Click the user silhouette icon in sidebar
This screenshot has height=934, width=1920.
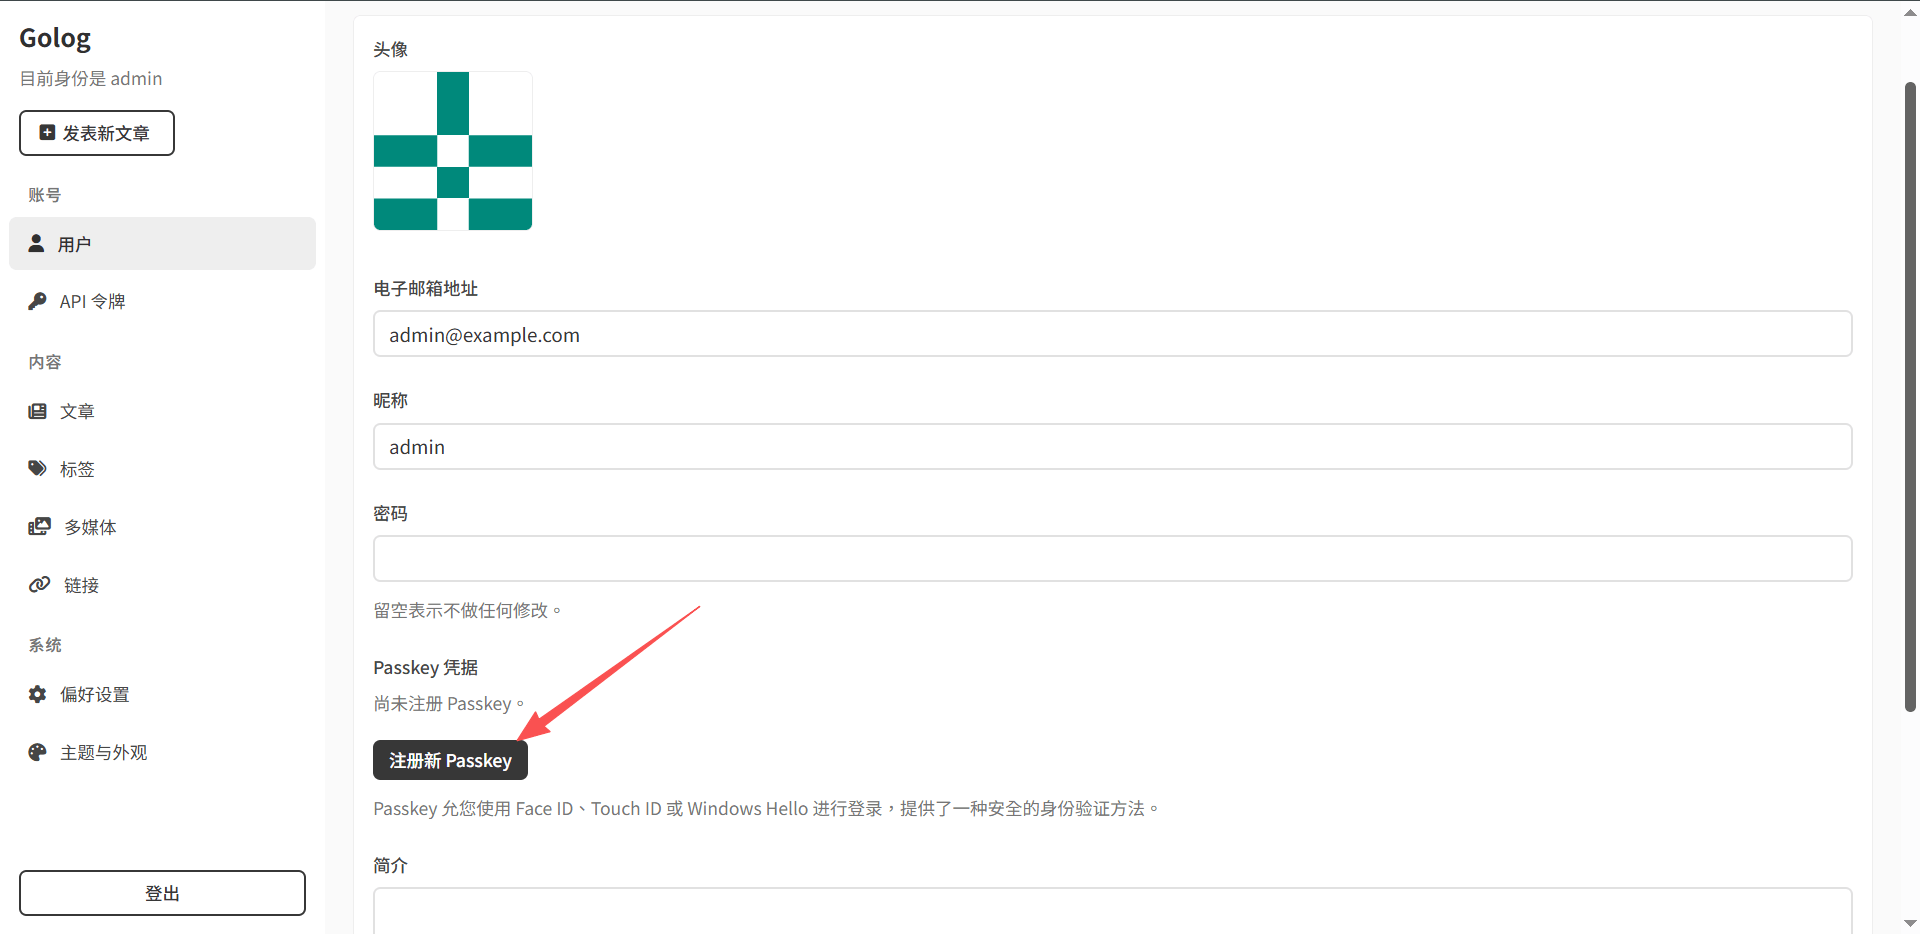(x=37, y=243)
